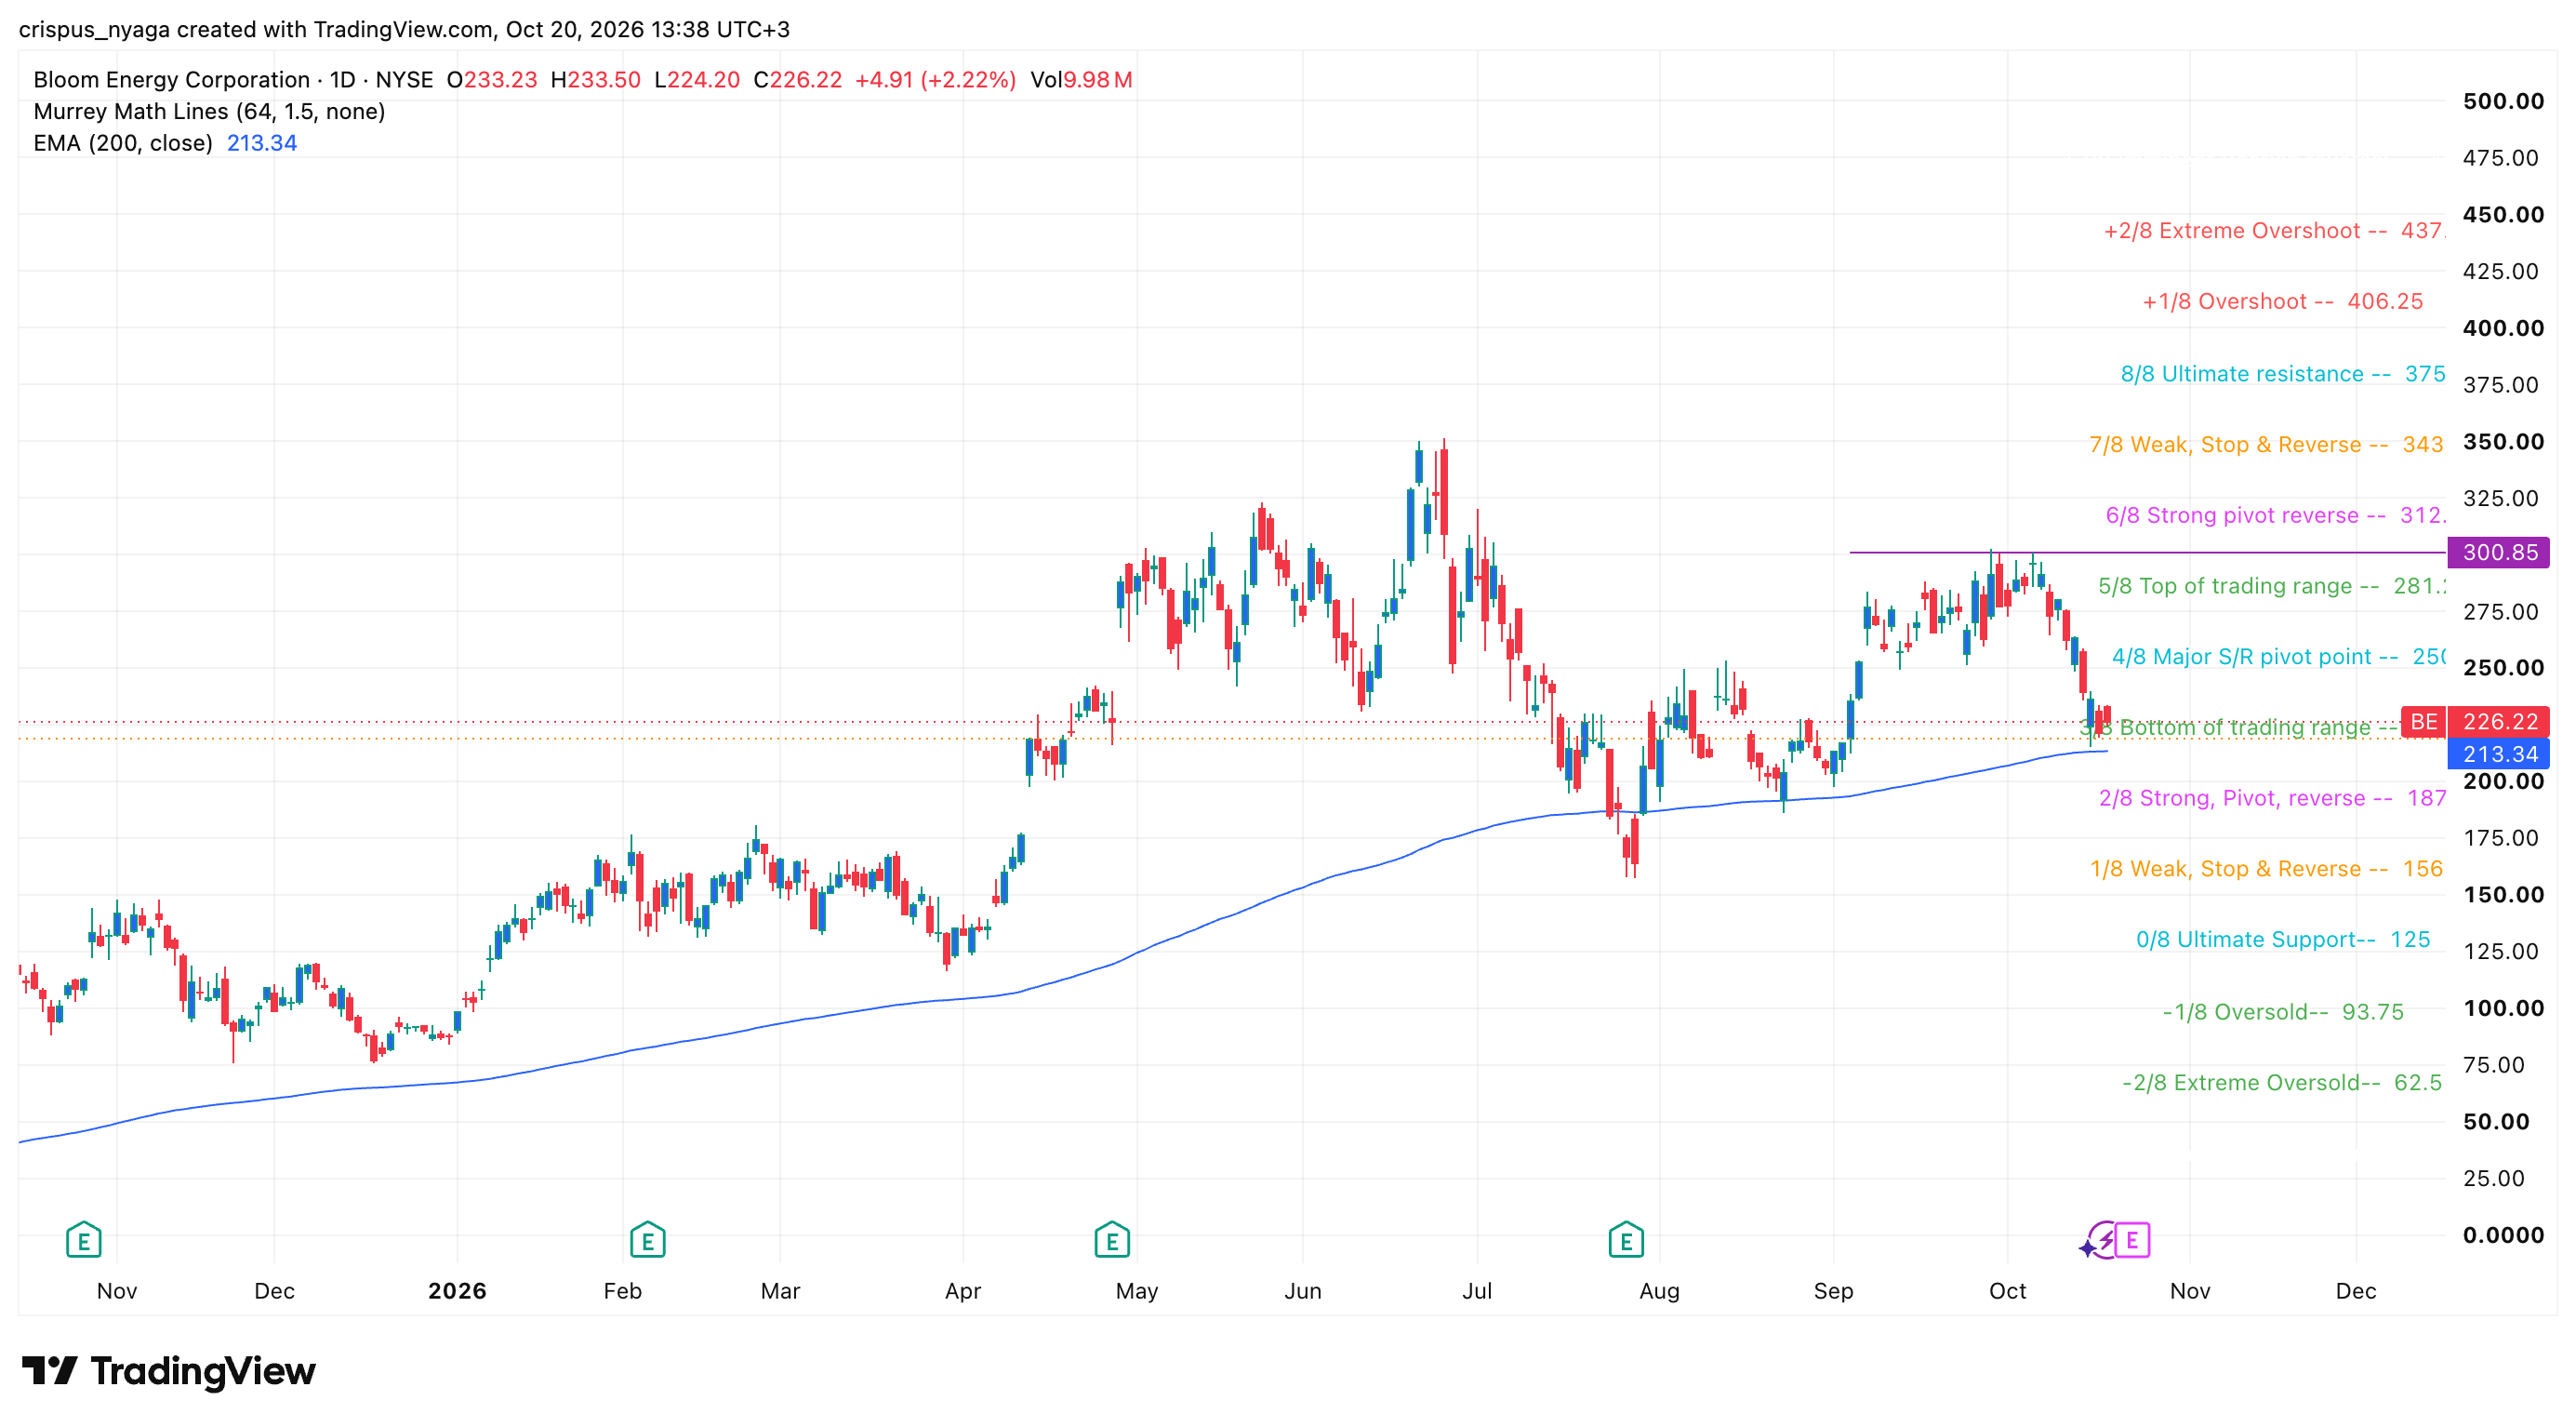Image resolution: width=2576 pixels, height=1427 pixels.
Task: Click the 4/8 Major S/R pivot point label
Action: (x=2279, y=657)
